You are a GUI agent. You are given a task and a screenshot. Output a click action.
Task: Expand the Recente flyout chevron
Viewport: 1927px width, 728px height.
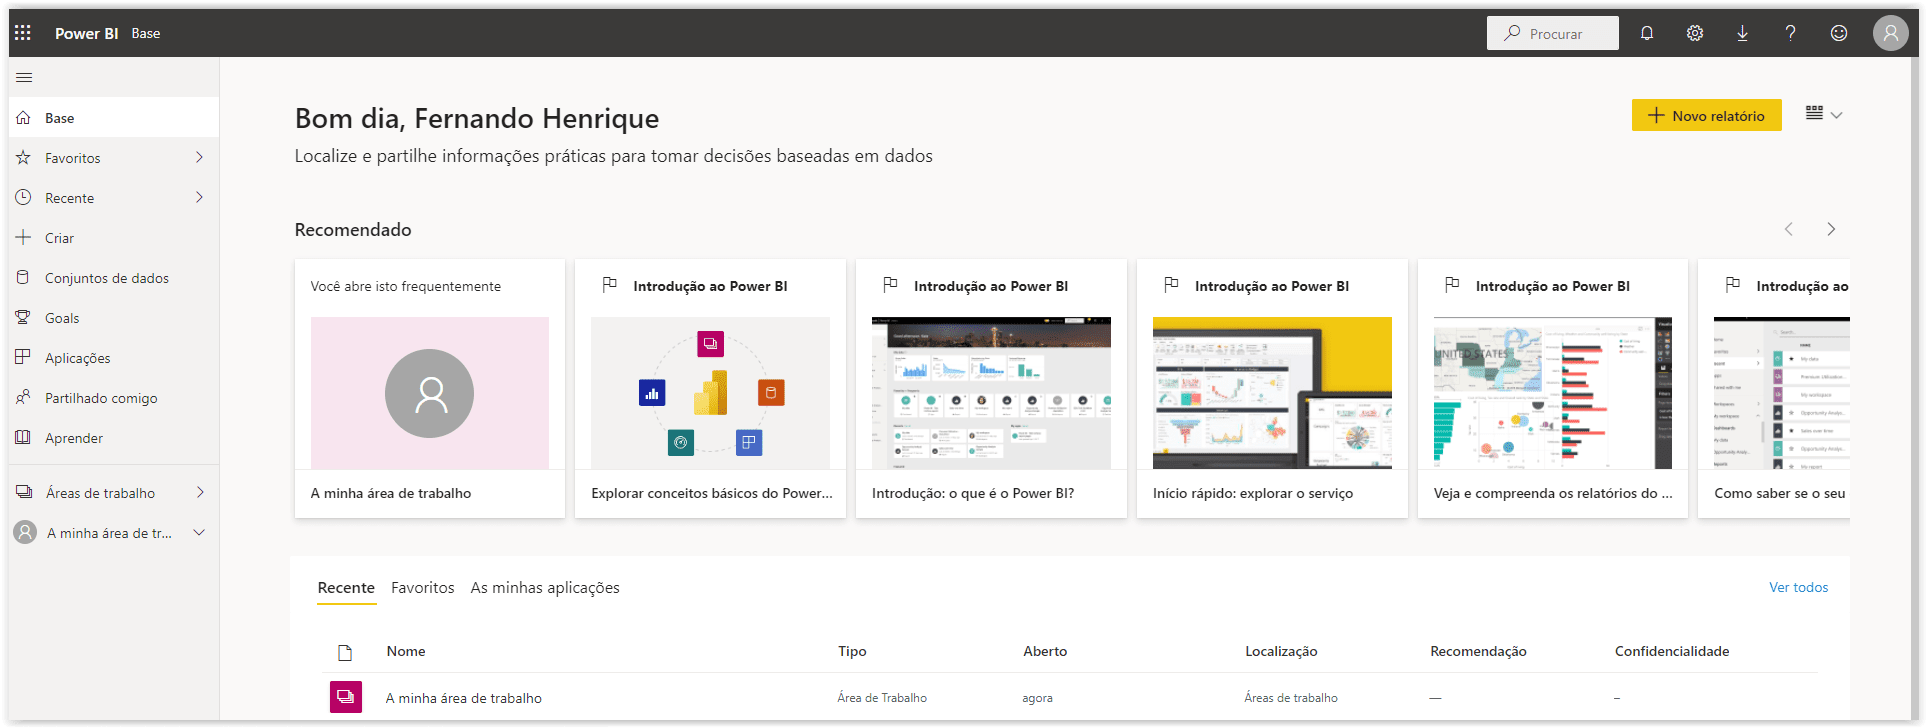tap(200, 197)
